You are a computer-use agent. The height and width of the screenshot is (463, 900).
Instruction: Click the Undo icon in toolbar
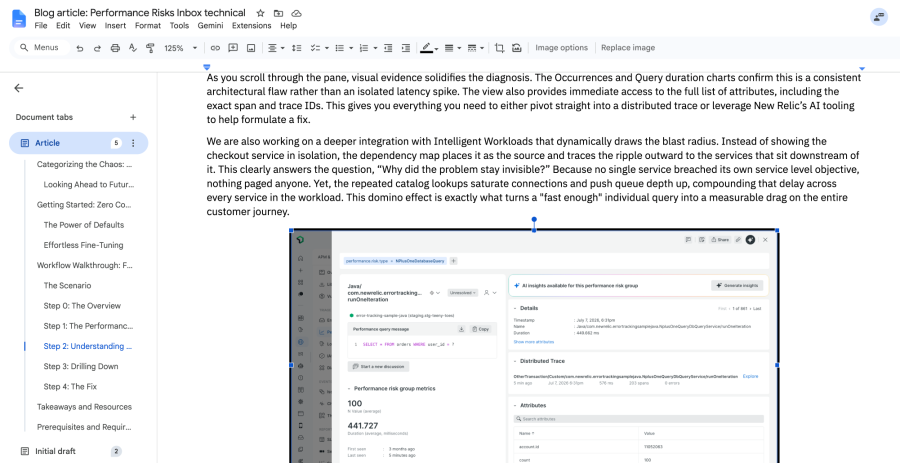80,48
